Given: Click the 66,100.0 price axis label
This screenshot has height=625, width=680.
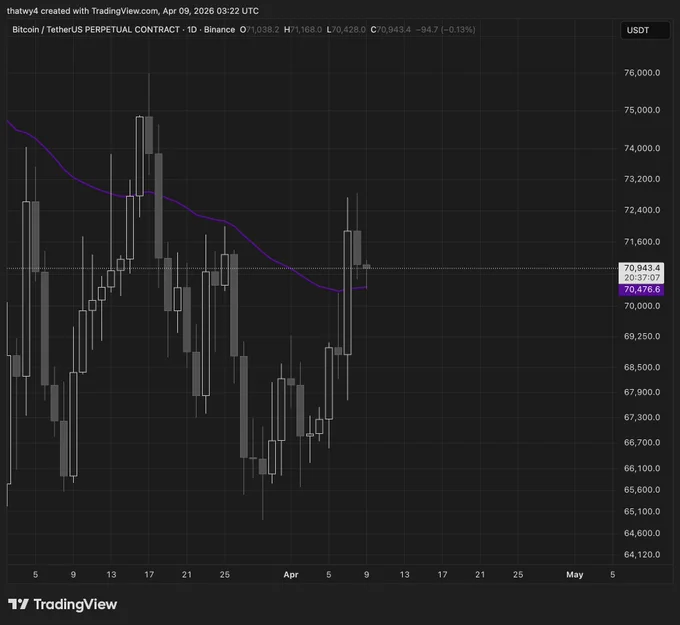Looking at the screenshot, I should click(x=642, y=468).
